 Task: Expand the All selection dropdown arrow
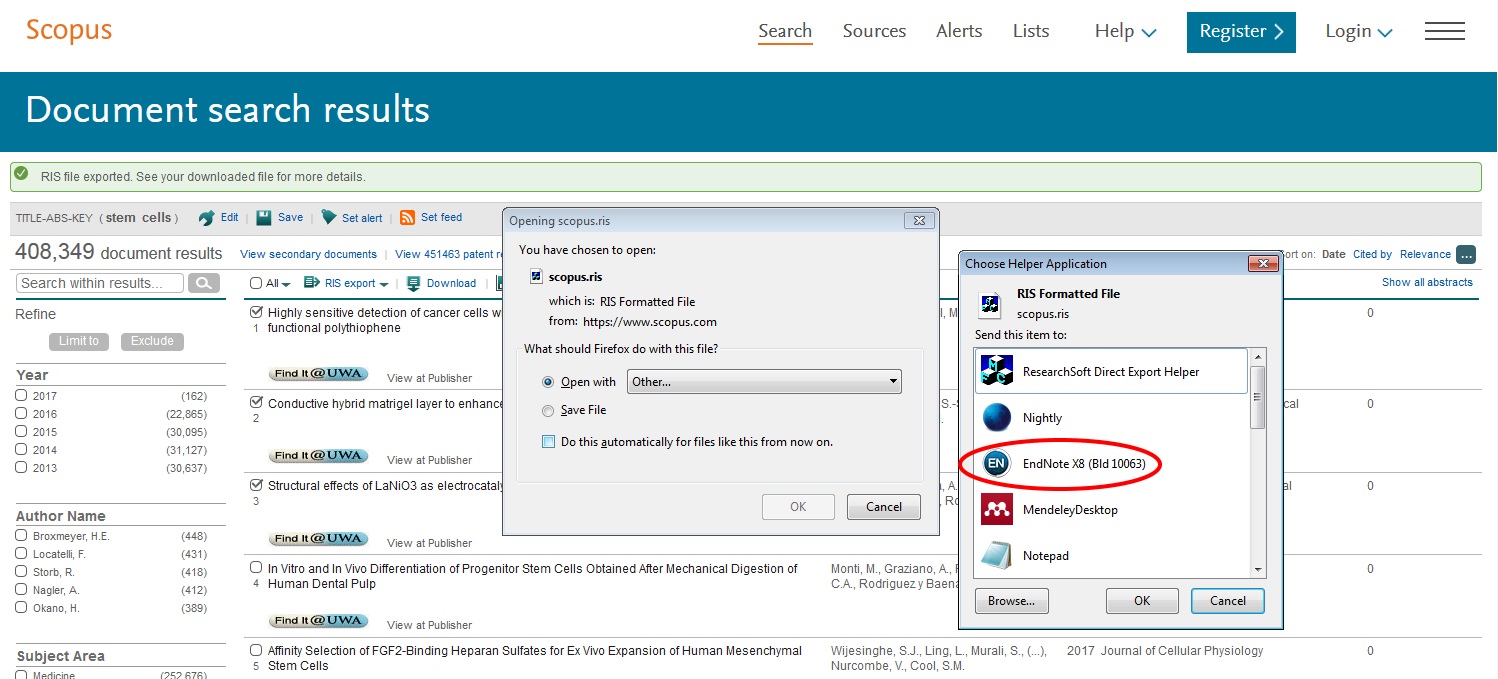pos(287,285)
